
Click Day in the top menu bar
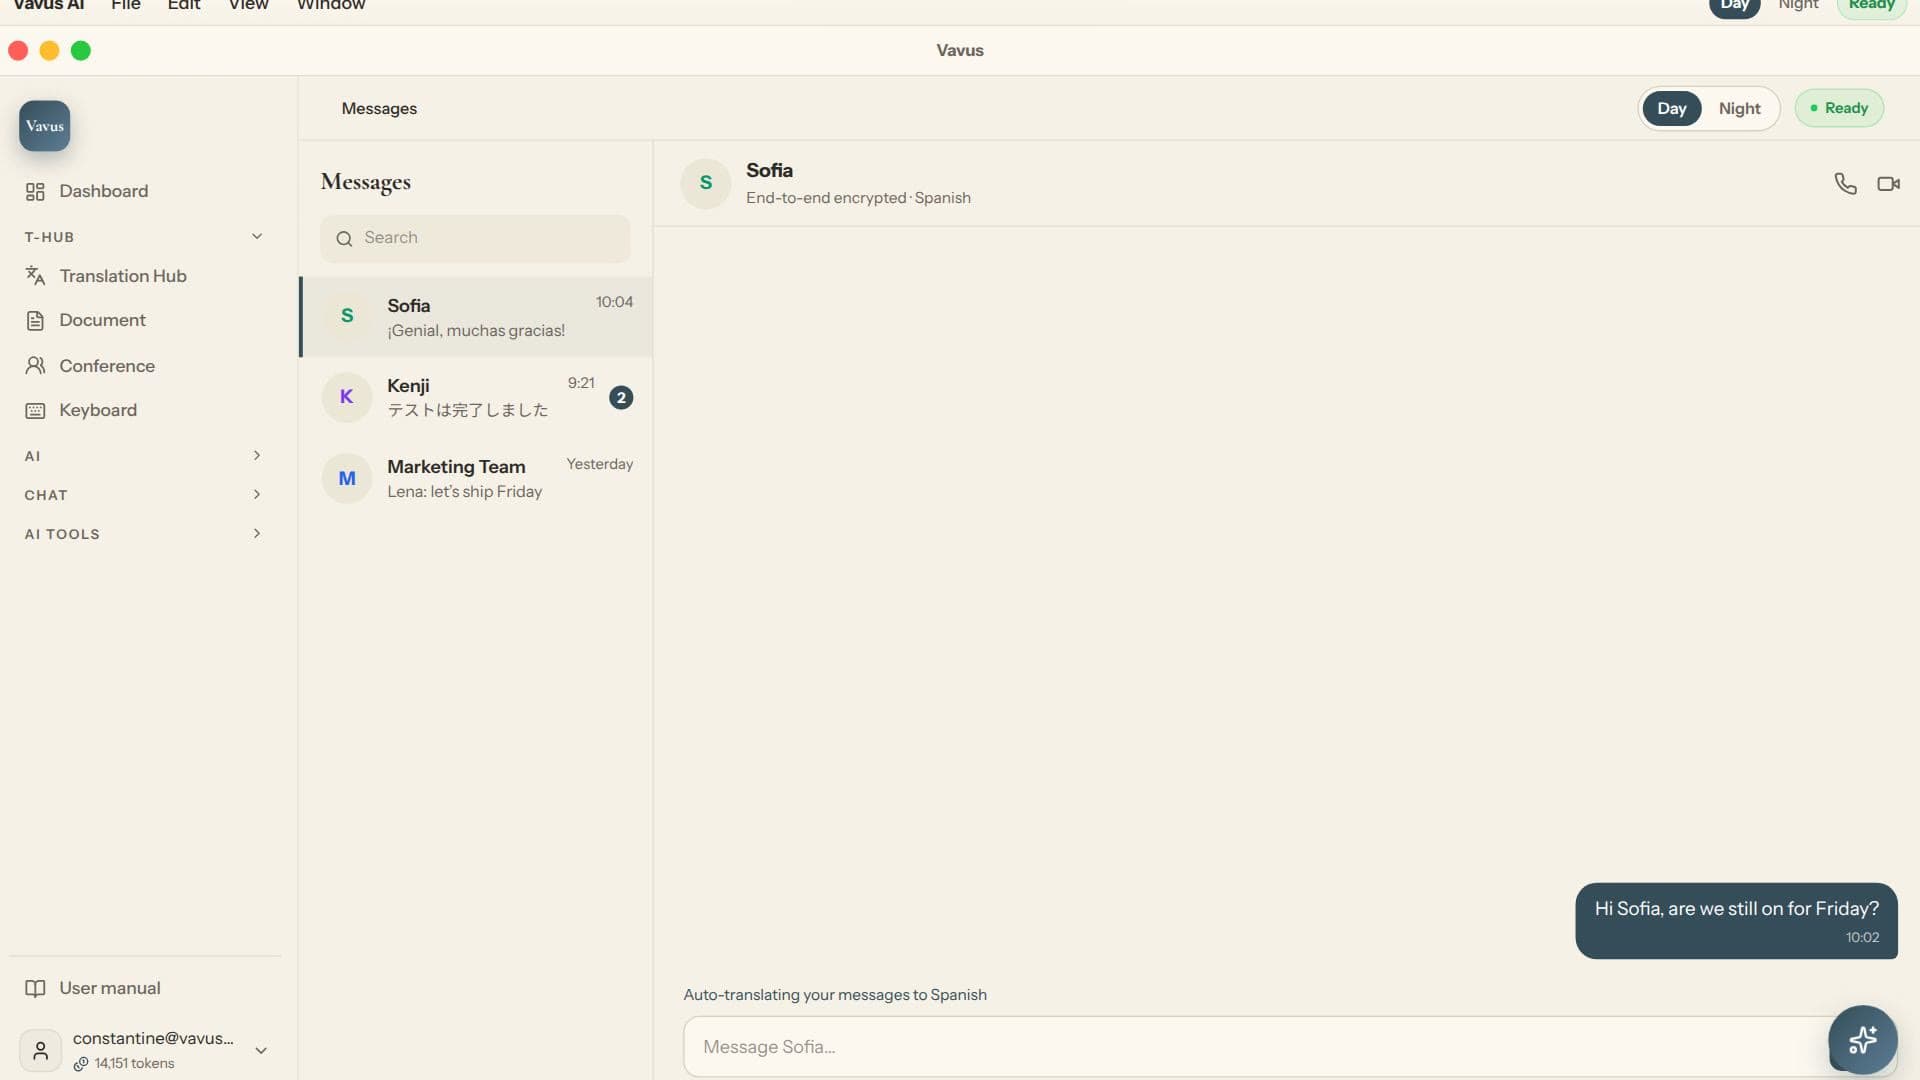click(1734, 6)
